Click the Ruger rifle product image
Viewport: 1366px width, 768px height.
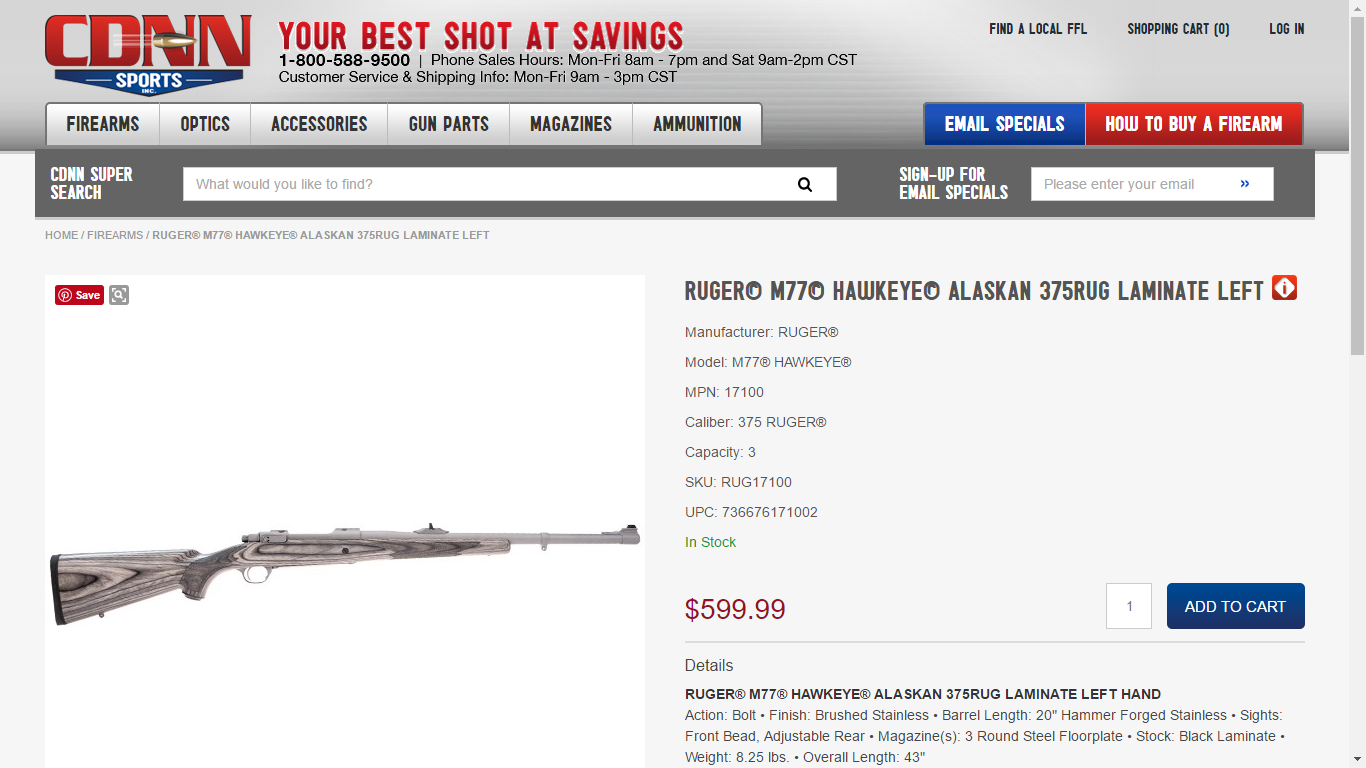tap(345, 565)
